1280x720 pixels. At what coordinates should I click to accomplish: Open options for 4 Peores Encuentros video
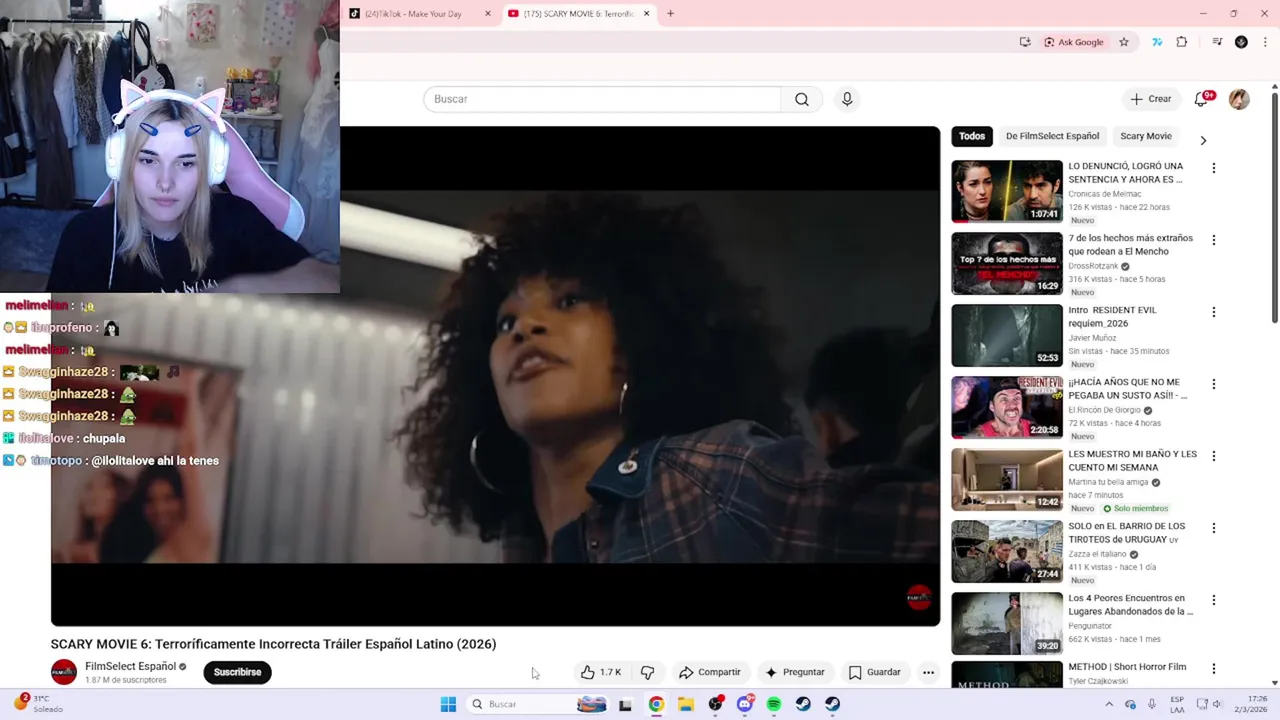pos(1214,600)
